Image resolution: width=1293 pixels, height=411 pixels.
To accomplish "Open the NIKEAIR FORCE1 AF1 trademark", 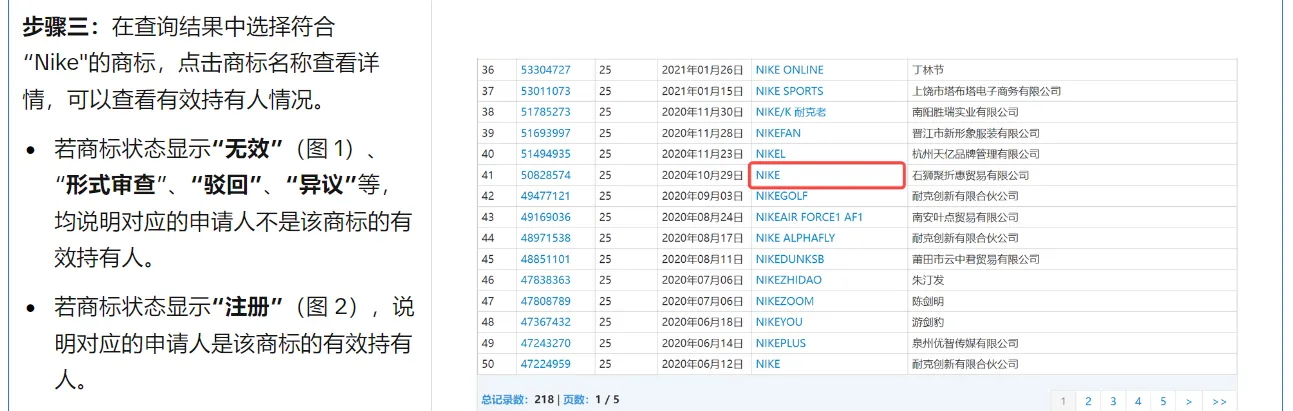I will click(x=809, y=217).
